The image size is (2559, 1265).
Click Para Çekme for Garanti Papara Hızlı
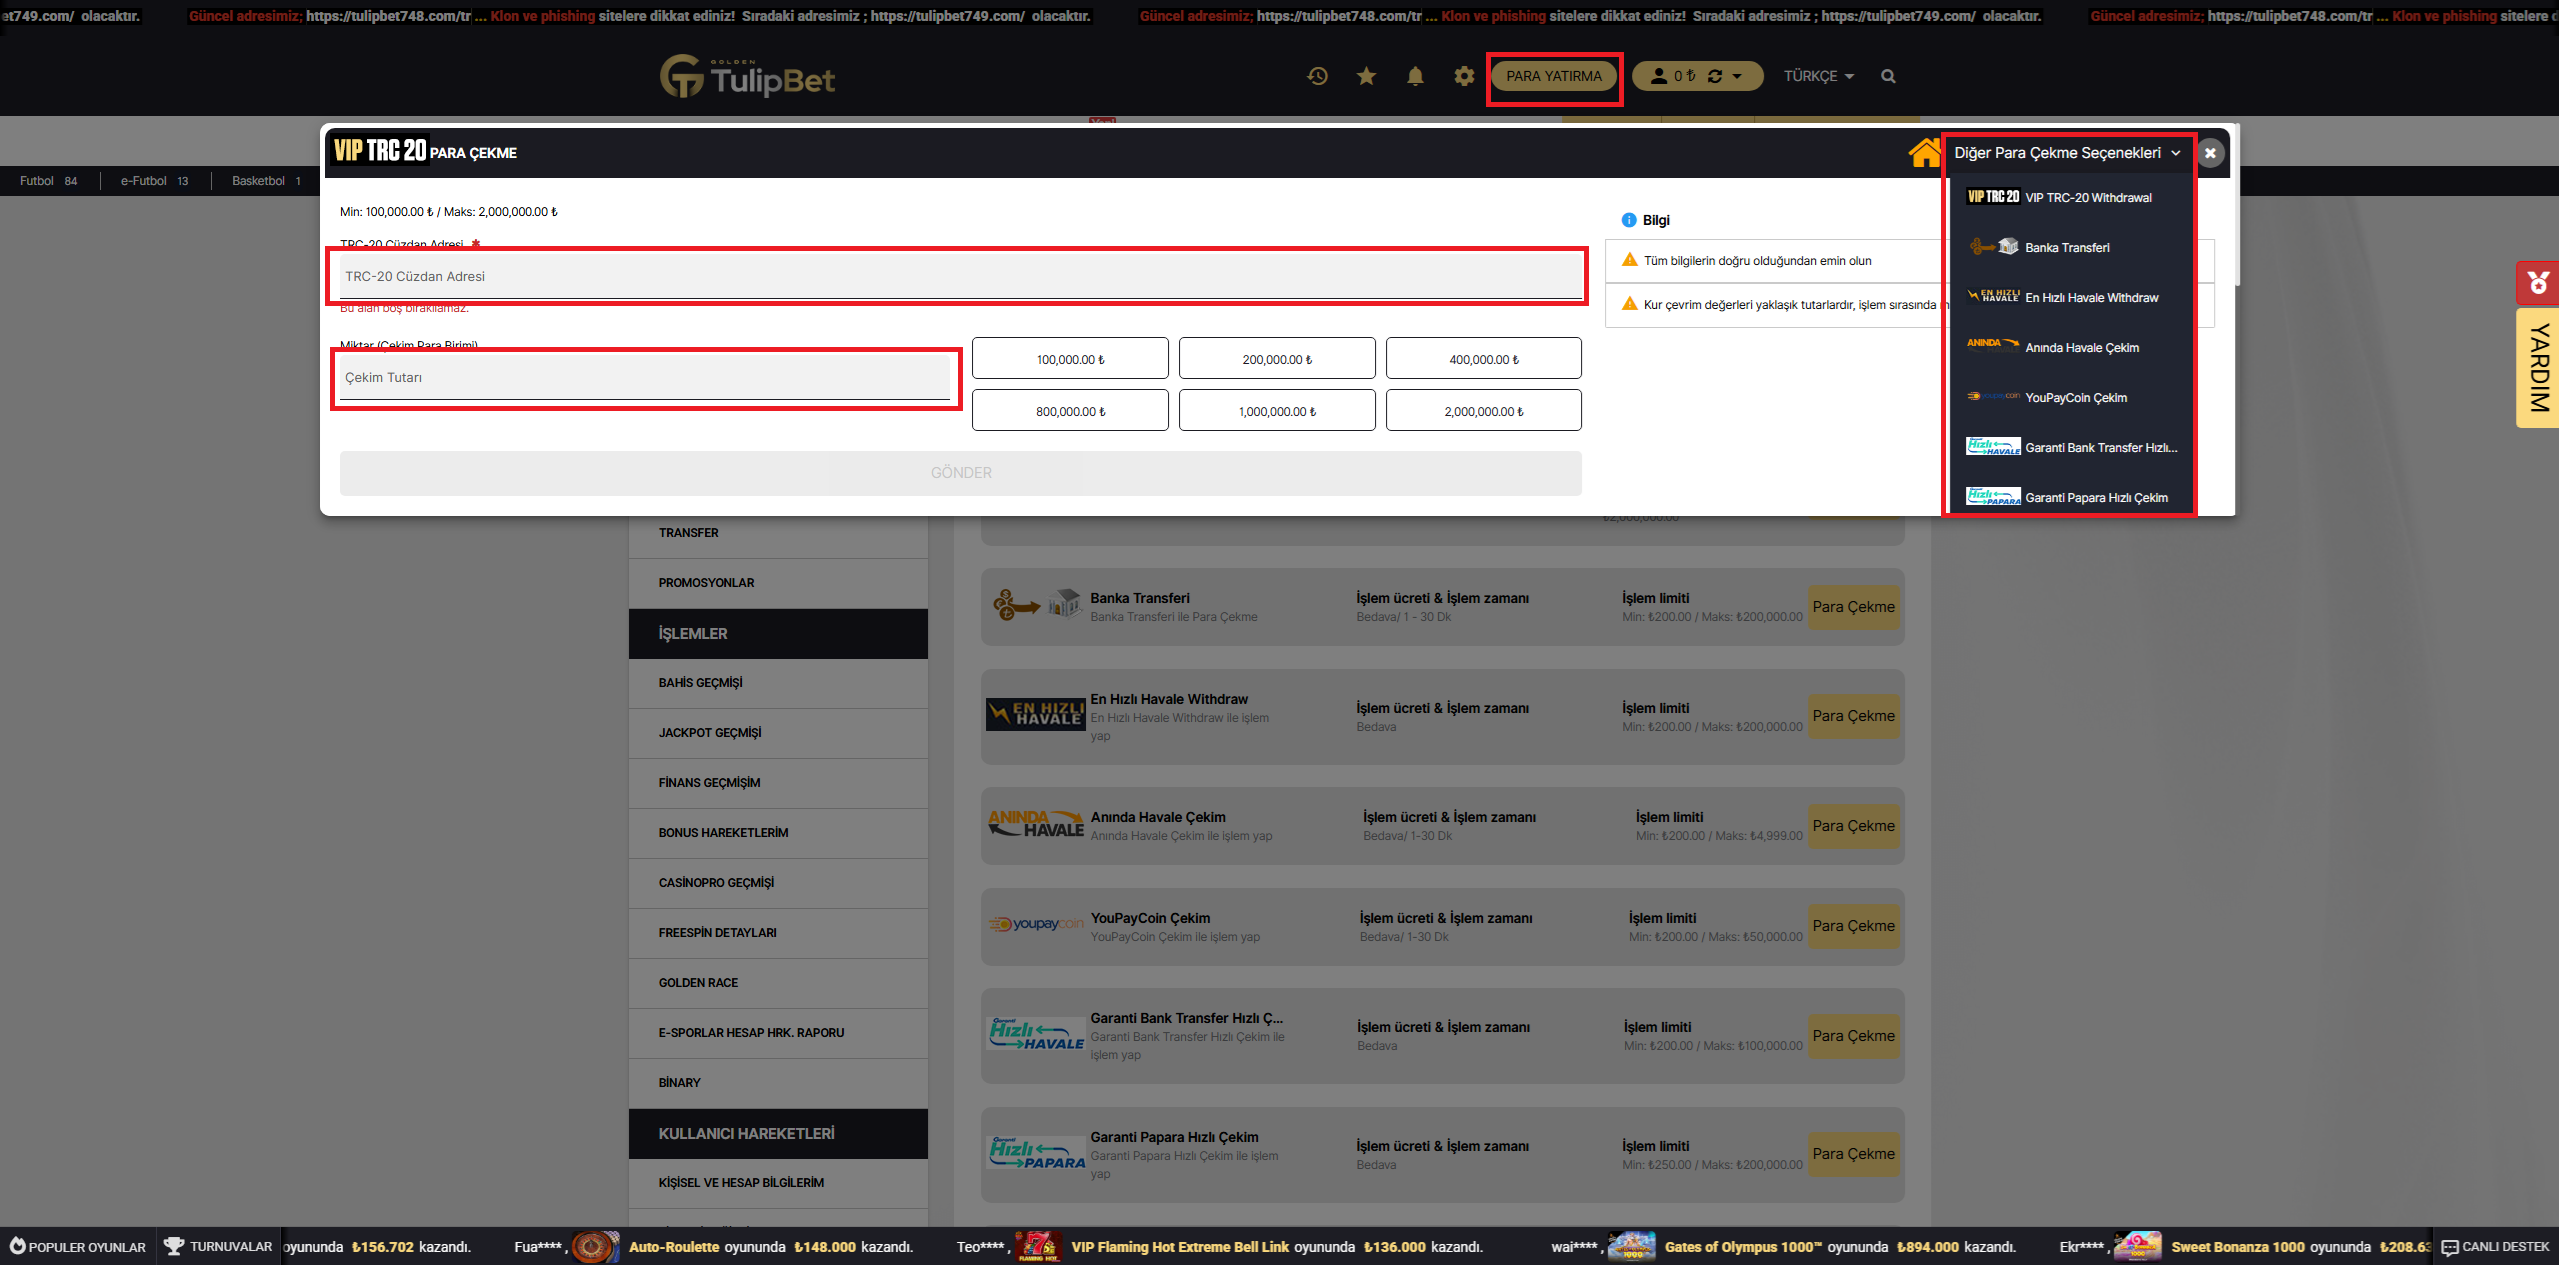(x=1854, y=1154)
